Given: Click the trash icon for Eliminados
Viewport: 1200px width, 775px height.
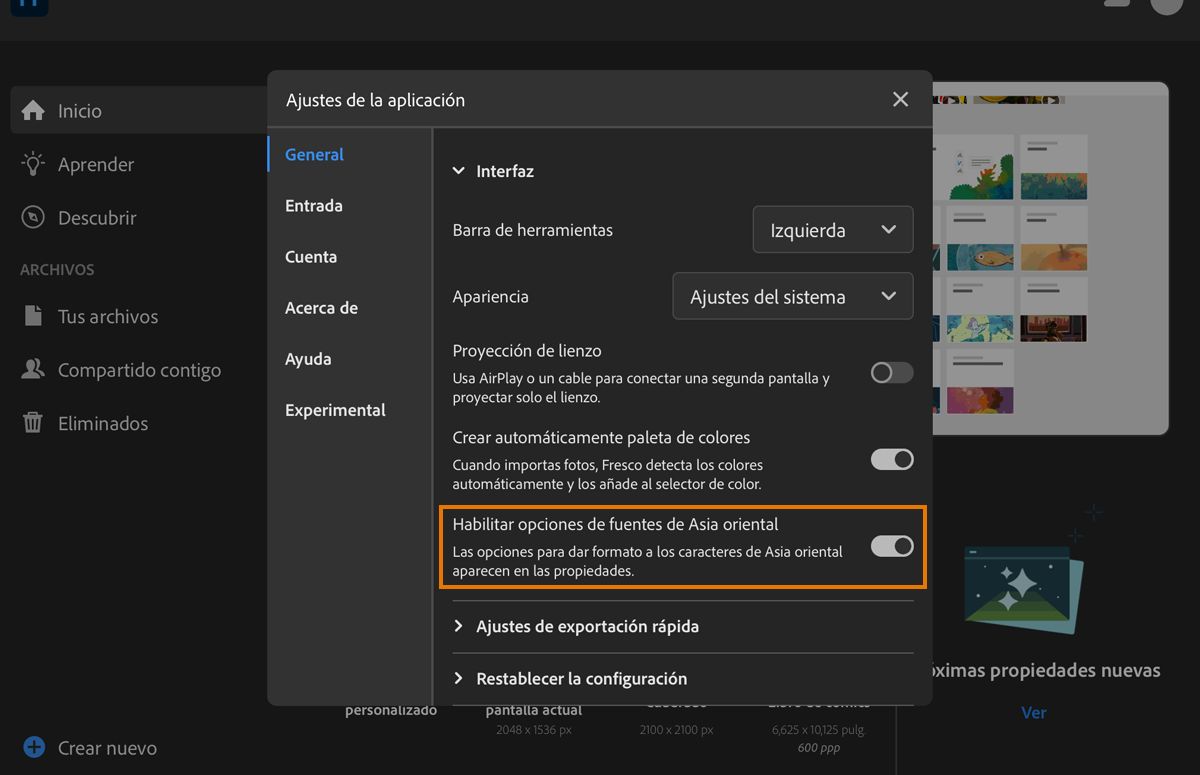Looking at the screenshot, I should (x=33, y=422).
